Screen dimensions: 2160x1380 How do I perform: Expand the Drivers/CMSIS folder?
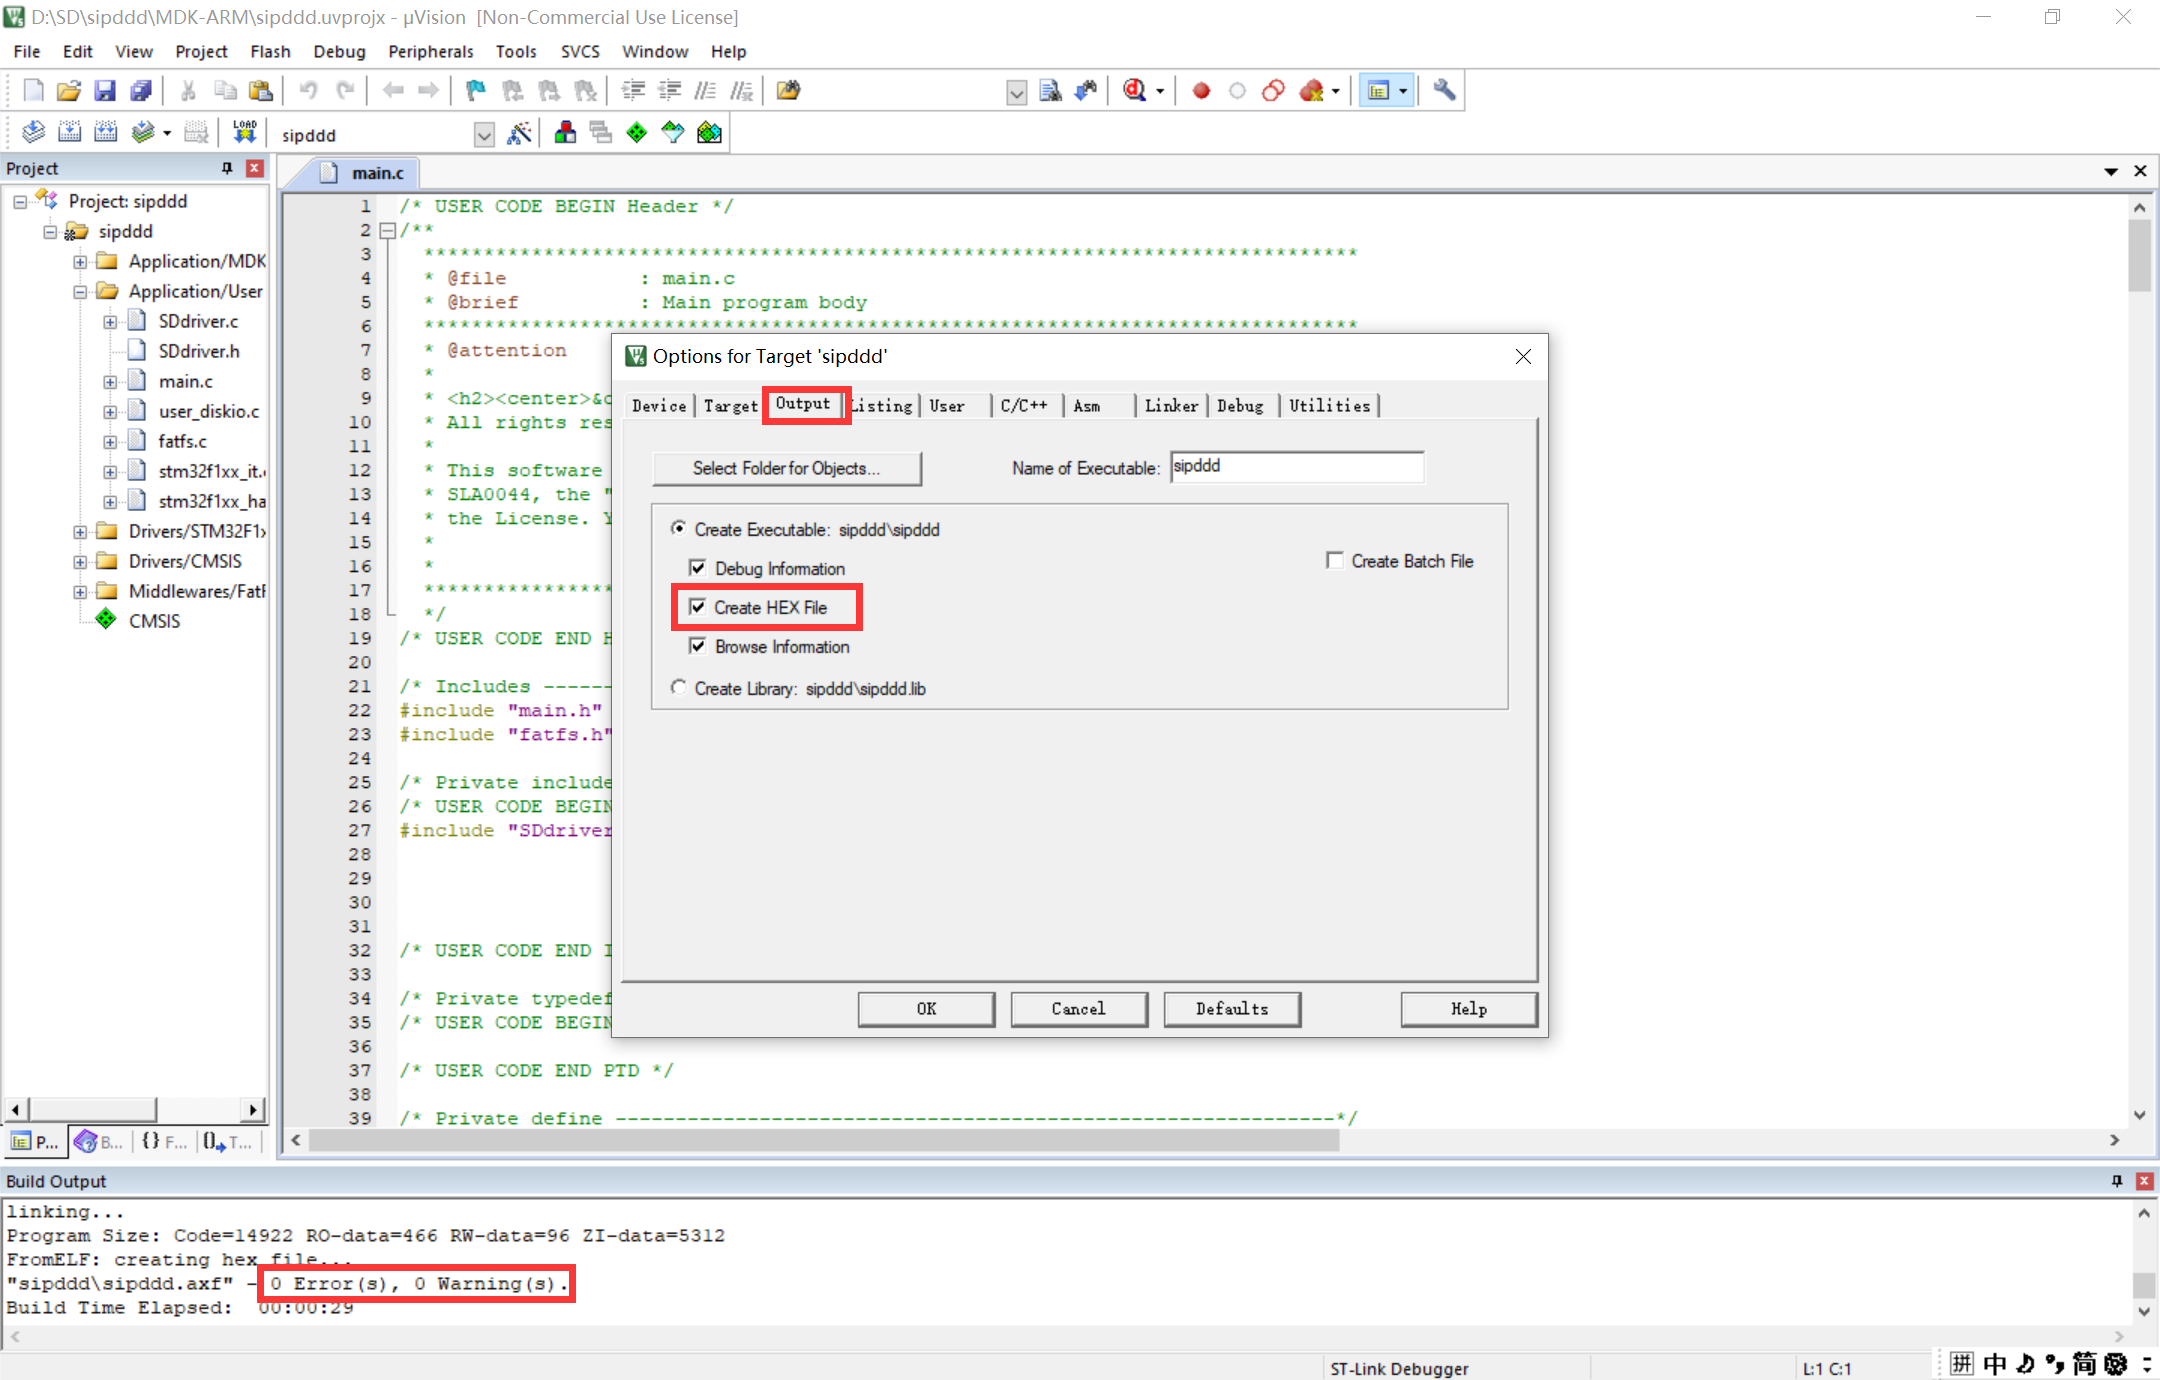[80, 561]
